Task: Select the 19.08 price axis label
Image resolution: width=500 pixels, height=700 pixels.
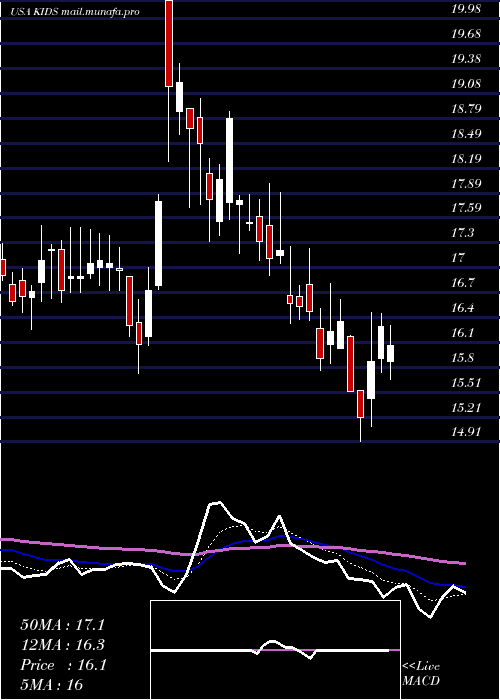Action: tap(466, 84)
